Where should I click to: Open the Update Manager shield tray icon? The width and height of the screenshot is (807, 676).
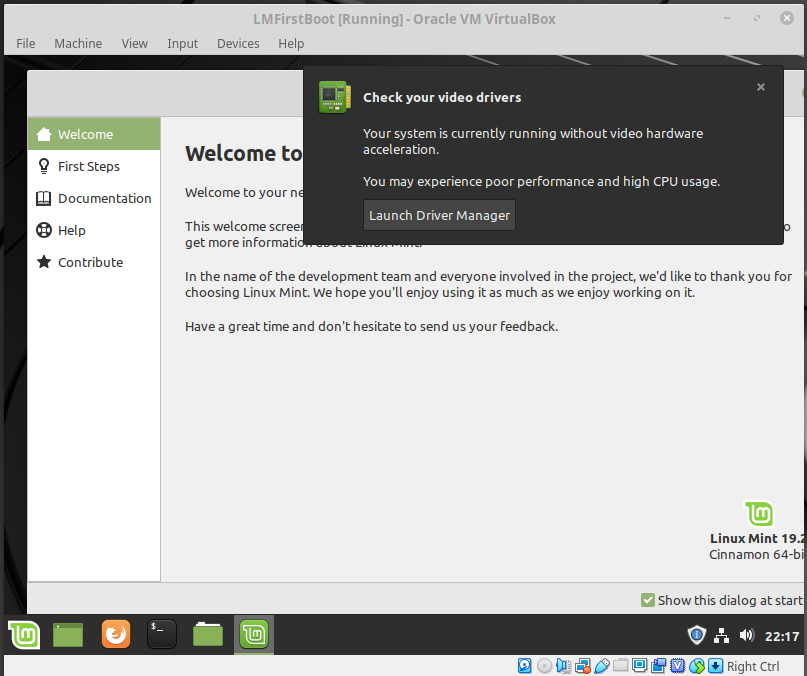pyautogui.click(x=696, y=635)
